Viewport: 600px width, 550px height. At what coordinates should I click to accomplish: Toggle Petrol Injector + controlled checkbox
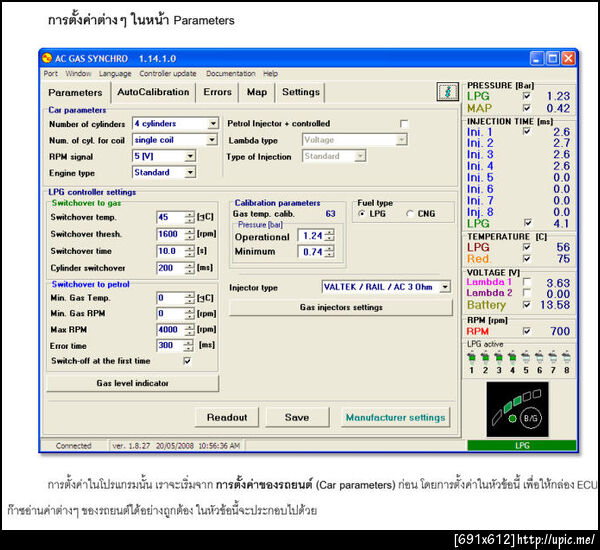[404, 124]
